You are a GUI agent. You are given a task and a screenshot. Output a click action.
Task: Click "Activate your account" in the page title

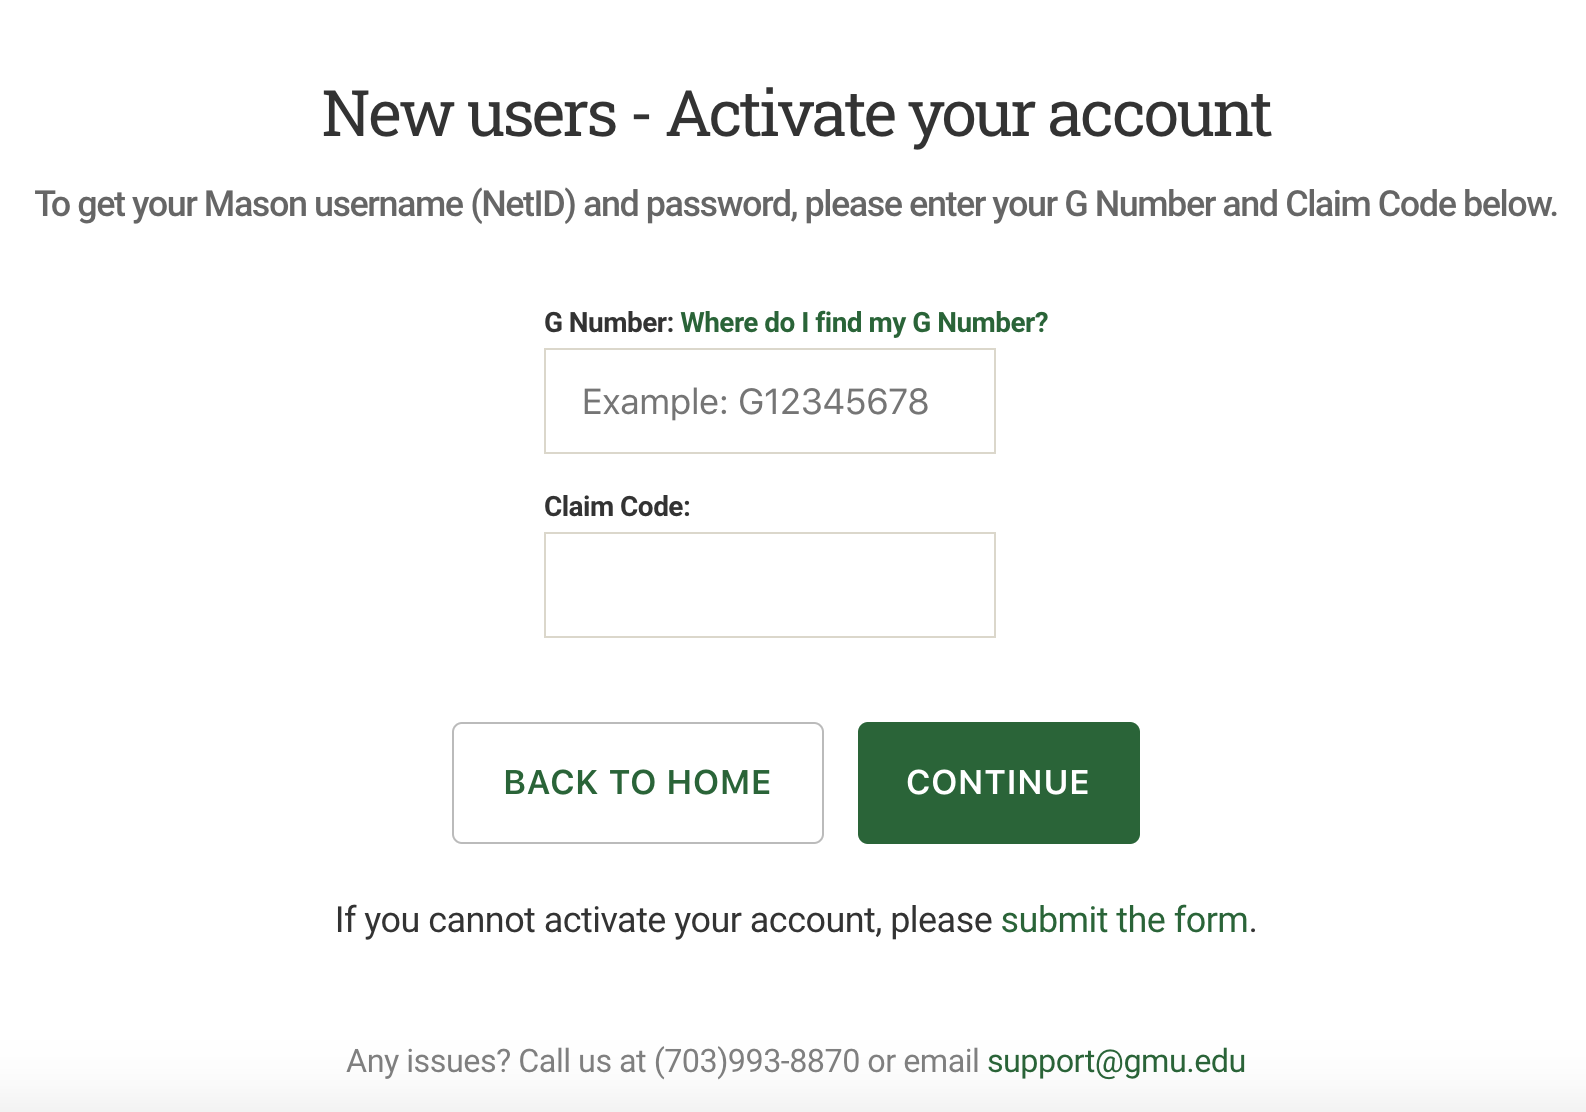coord(968,114)
